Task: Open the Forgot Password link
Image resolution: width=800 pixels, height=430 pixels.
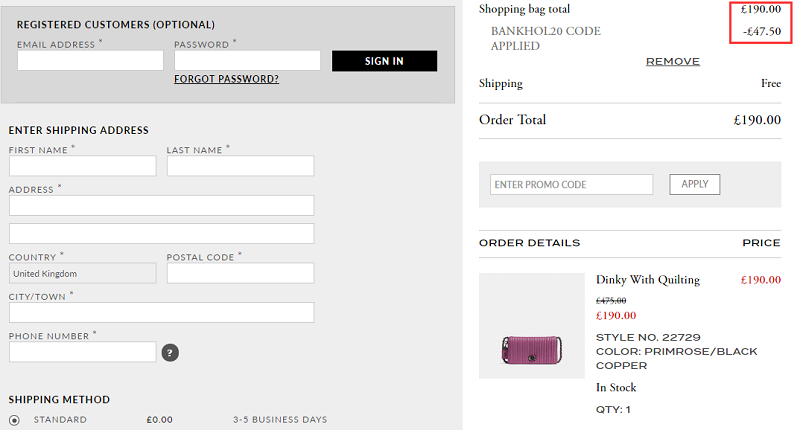Action: (x=226, y=79)
